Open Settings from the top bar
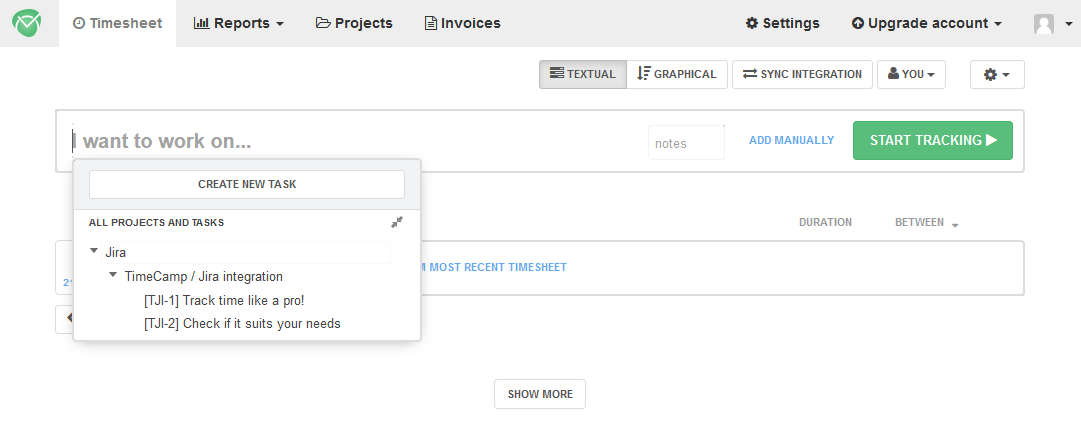Screen dimensions: 1081x437 tap(782, 23)
